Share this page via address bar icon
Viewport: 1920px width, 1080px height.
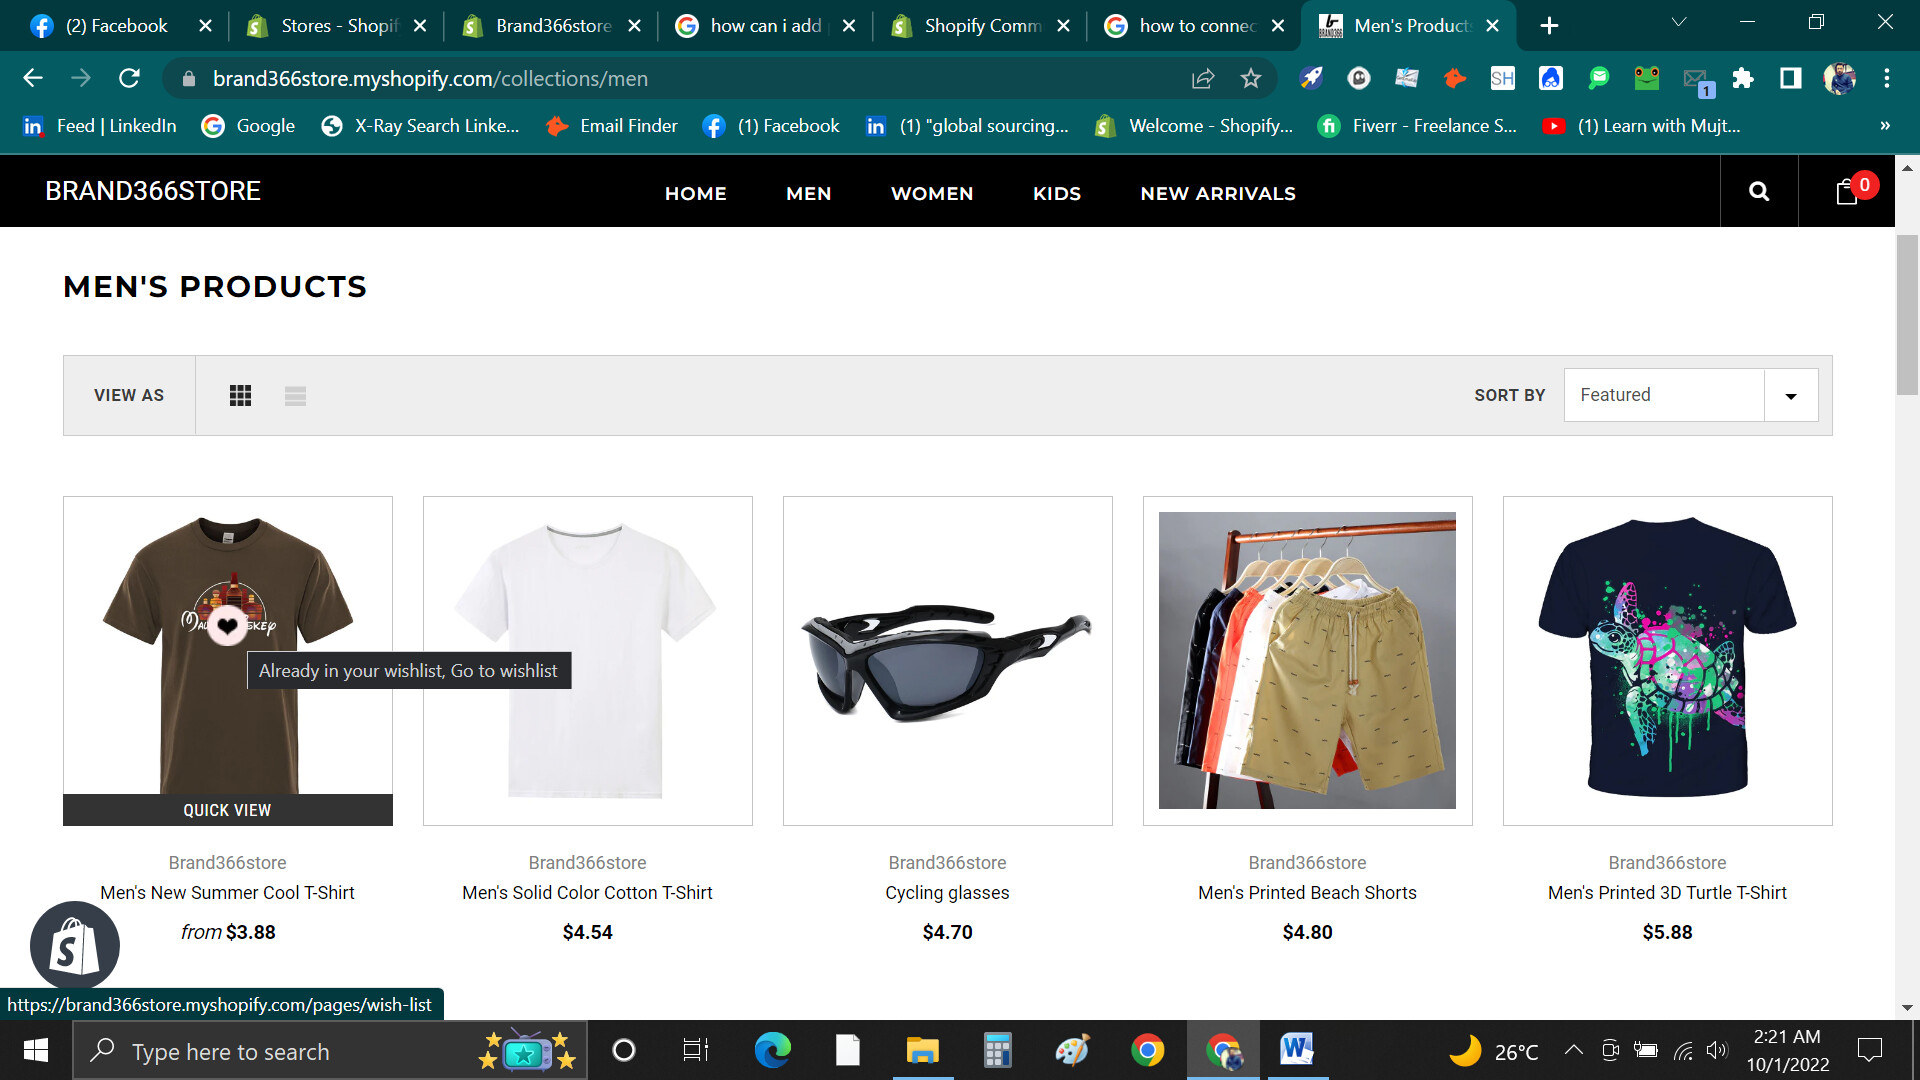1203,79
